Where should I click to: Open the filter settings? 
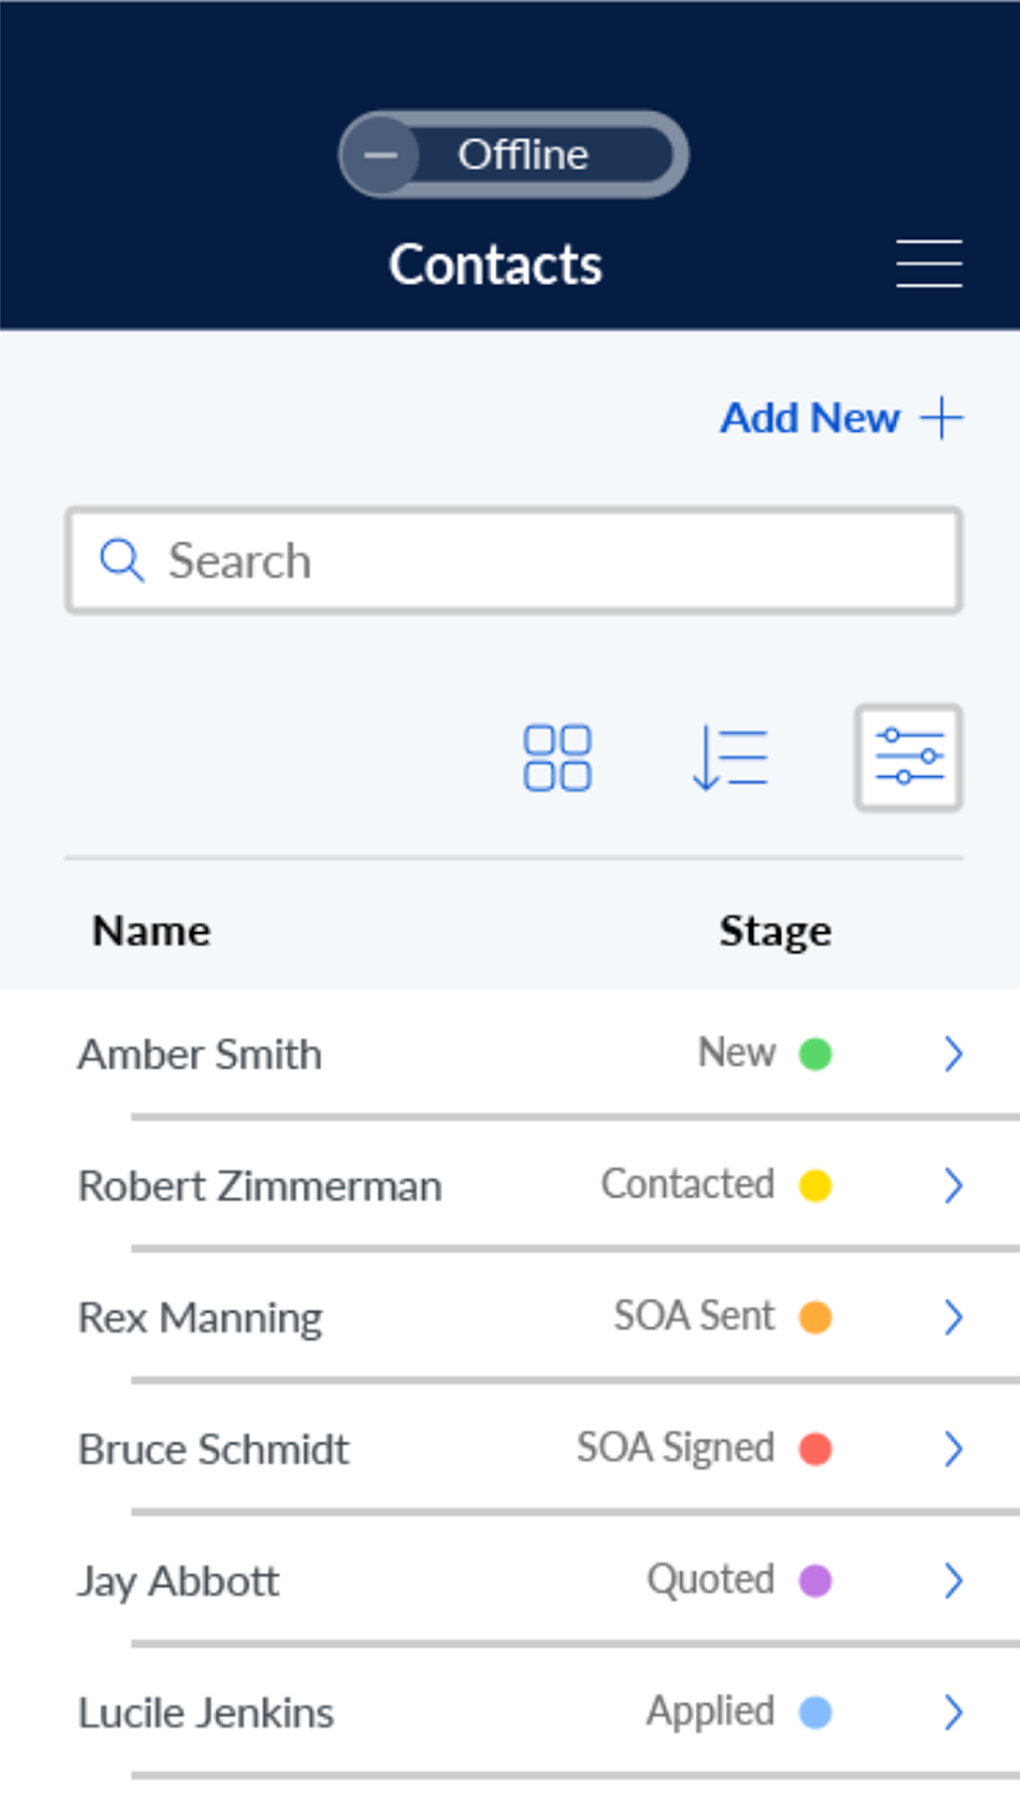tap(908, 758)
